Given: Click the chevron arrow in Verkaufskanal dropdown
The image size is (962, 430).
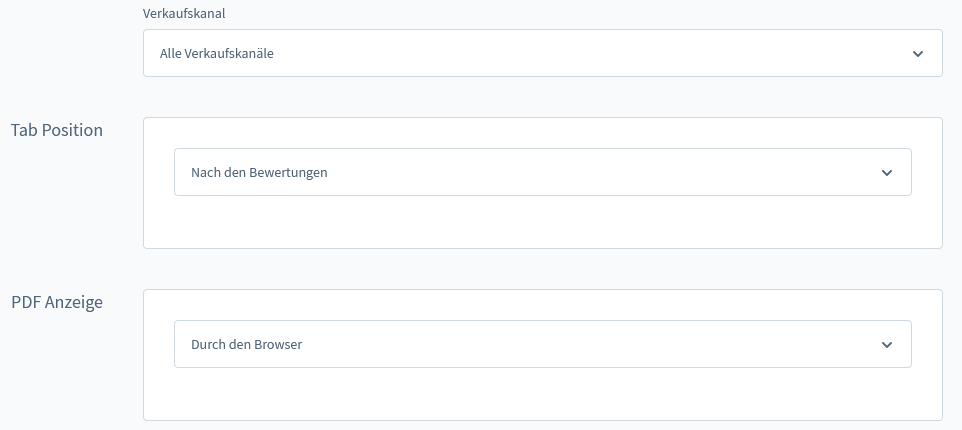Looking at the screenshot, I should pyautogui.click(x=918, y=53).
